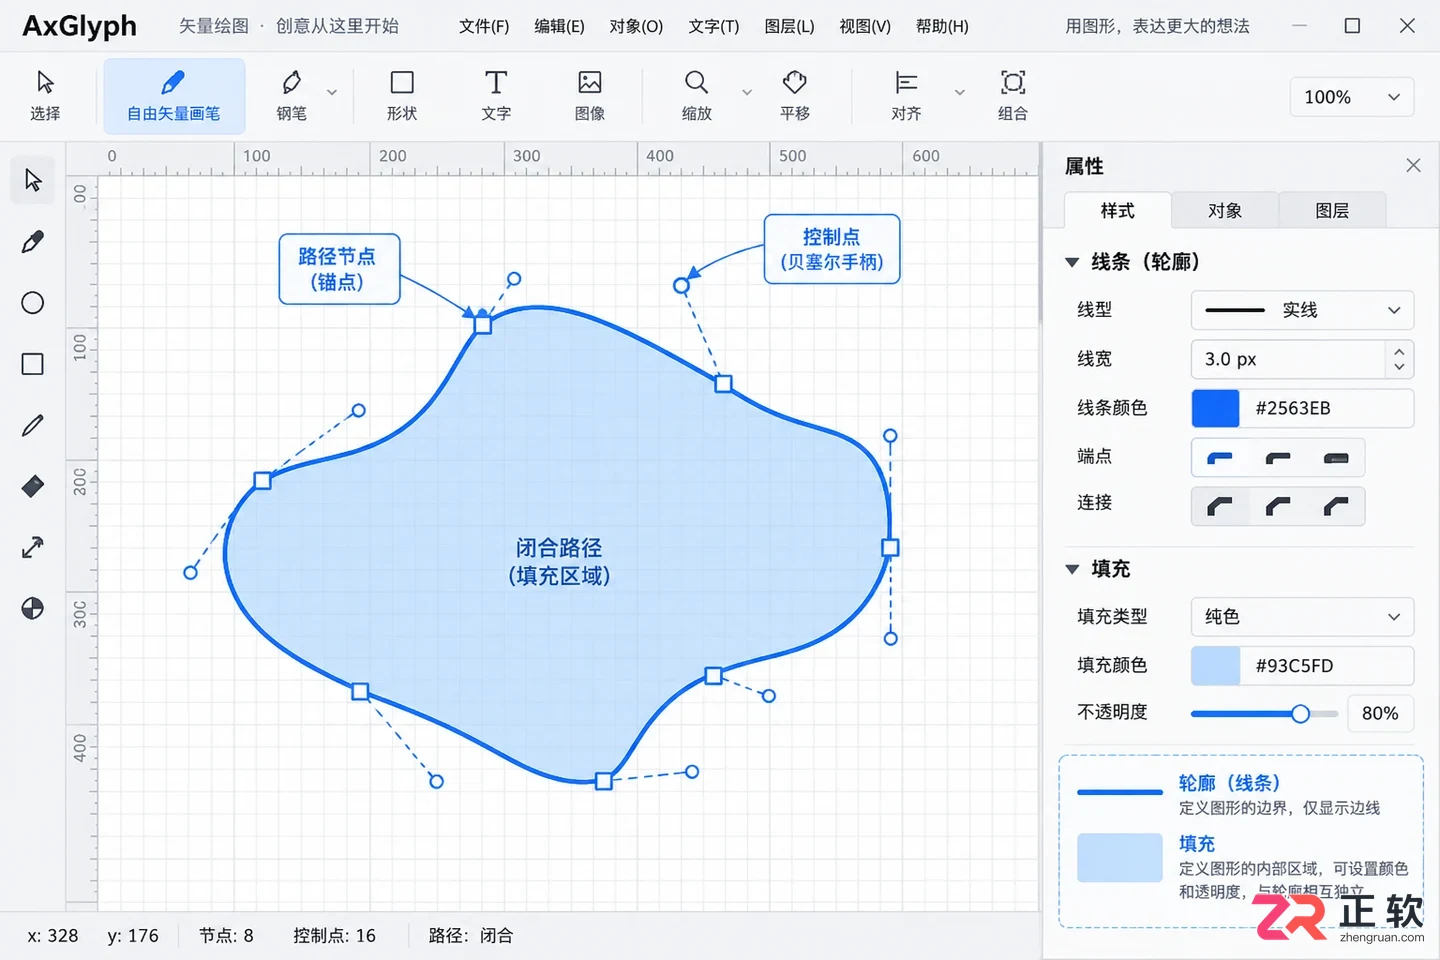This screenshot has width=1440, height=960.
Task: Open the 文件(F) menu
Action: tap(484, 26)
